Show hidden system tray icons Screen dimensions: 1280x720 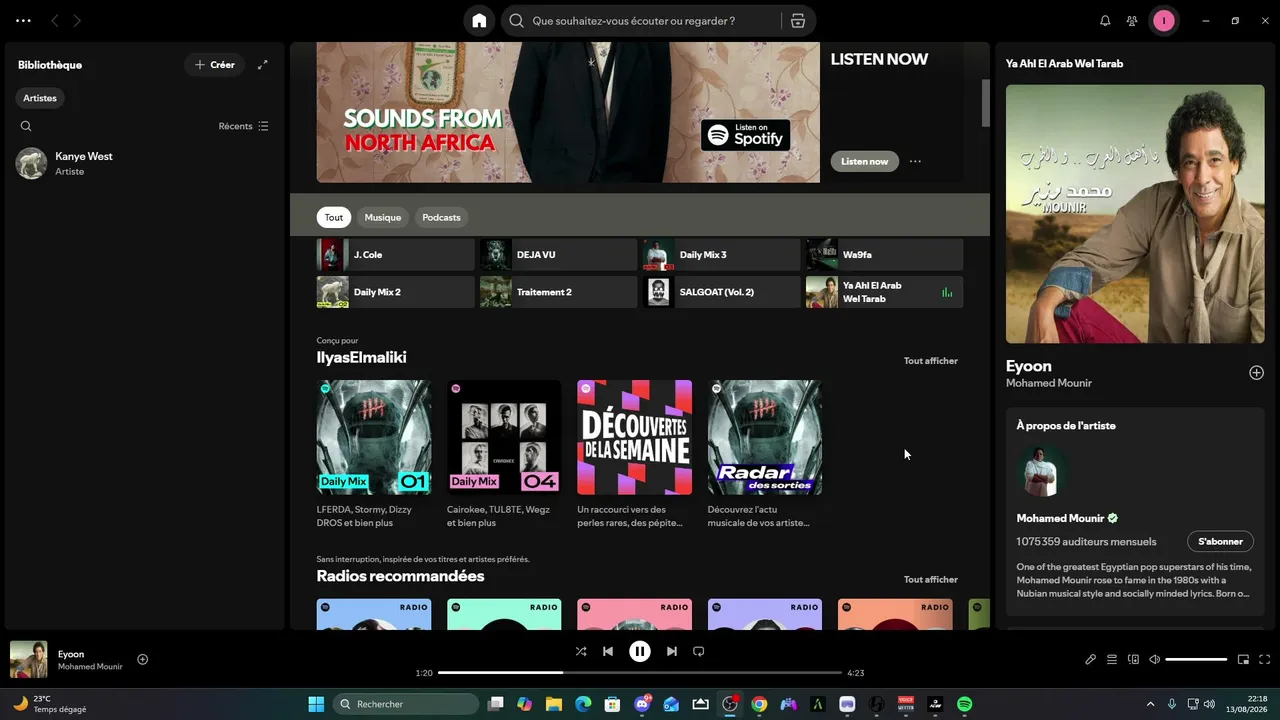click(x=1150, y=704)
